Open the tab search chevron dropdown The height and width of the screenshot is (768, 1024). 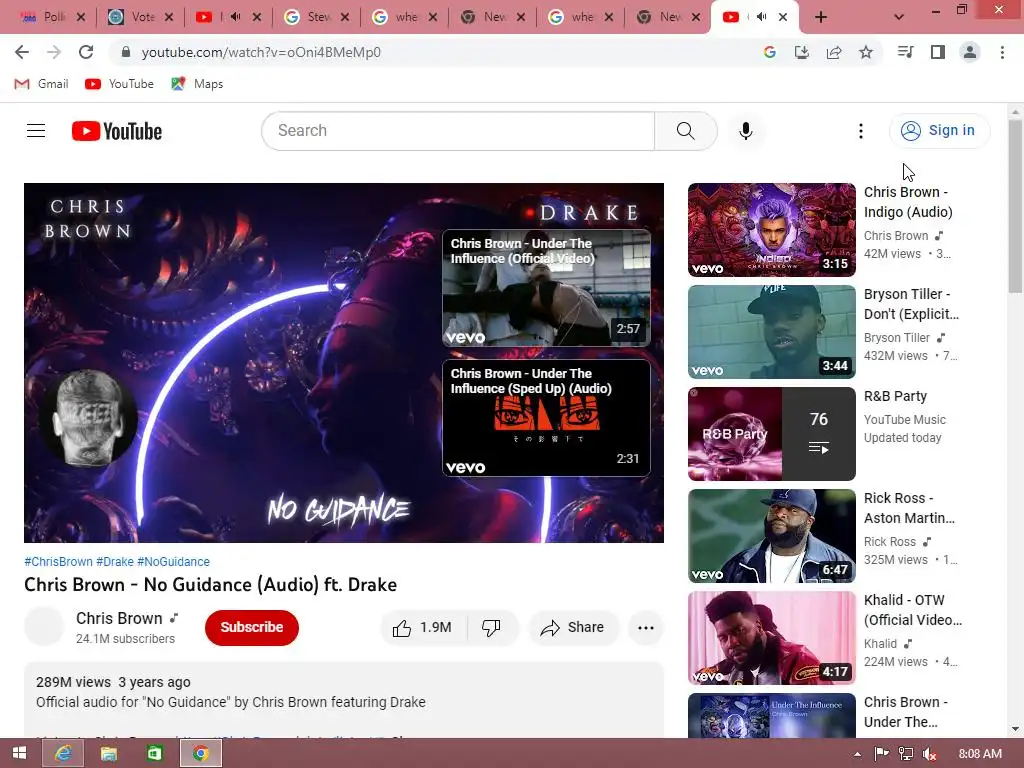pos(899,17)
